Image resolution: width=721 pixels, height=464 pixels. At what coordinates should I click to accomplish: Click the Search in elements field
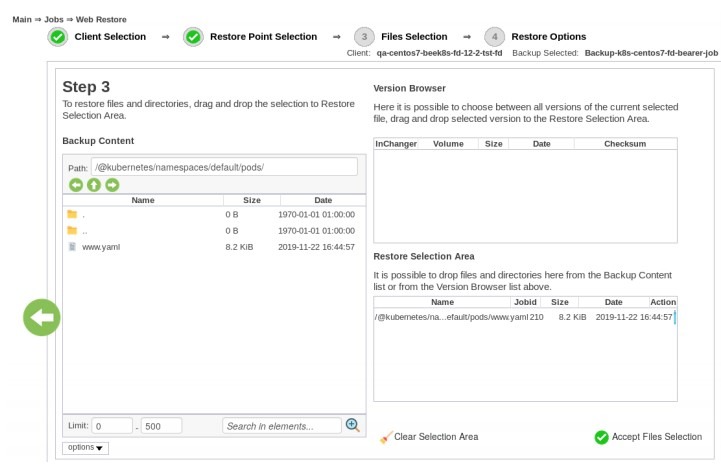282,426
